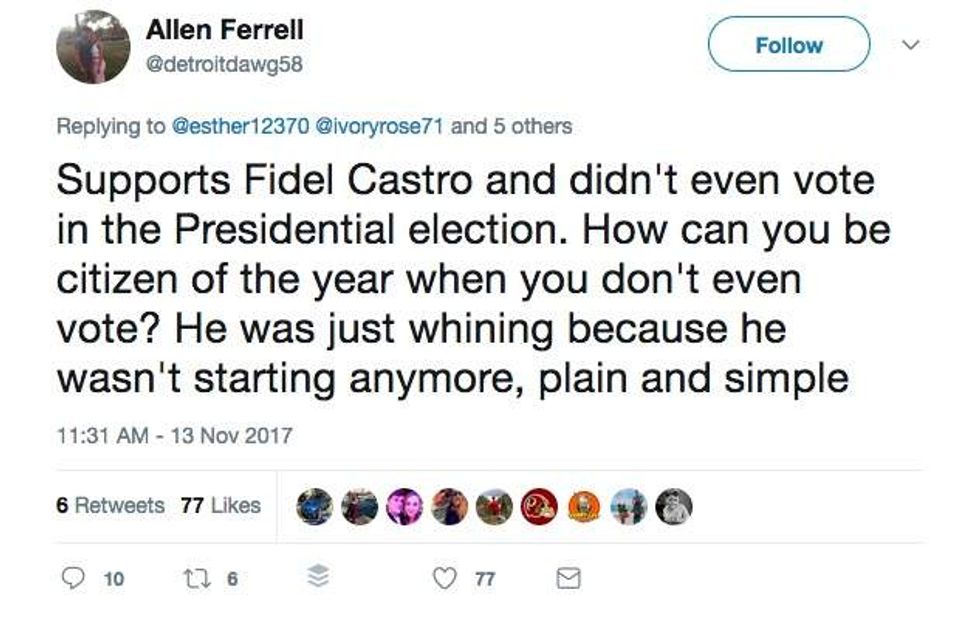This screenshot has width=980, height=621.
Task: Click the Allen Ferrell display name
Action: 224,31
